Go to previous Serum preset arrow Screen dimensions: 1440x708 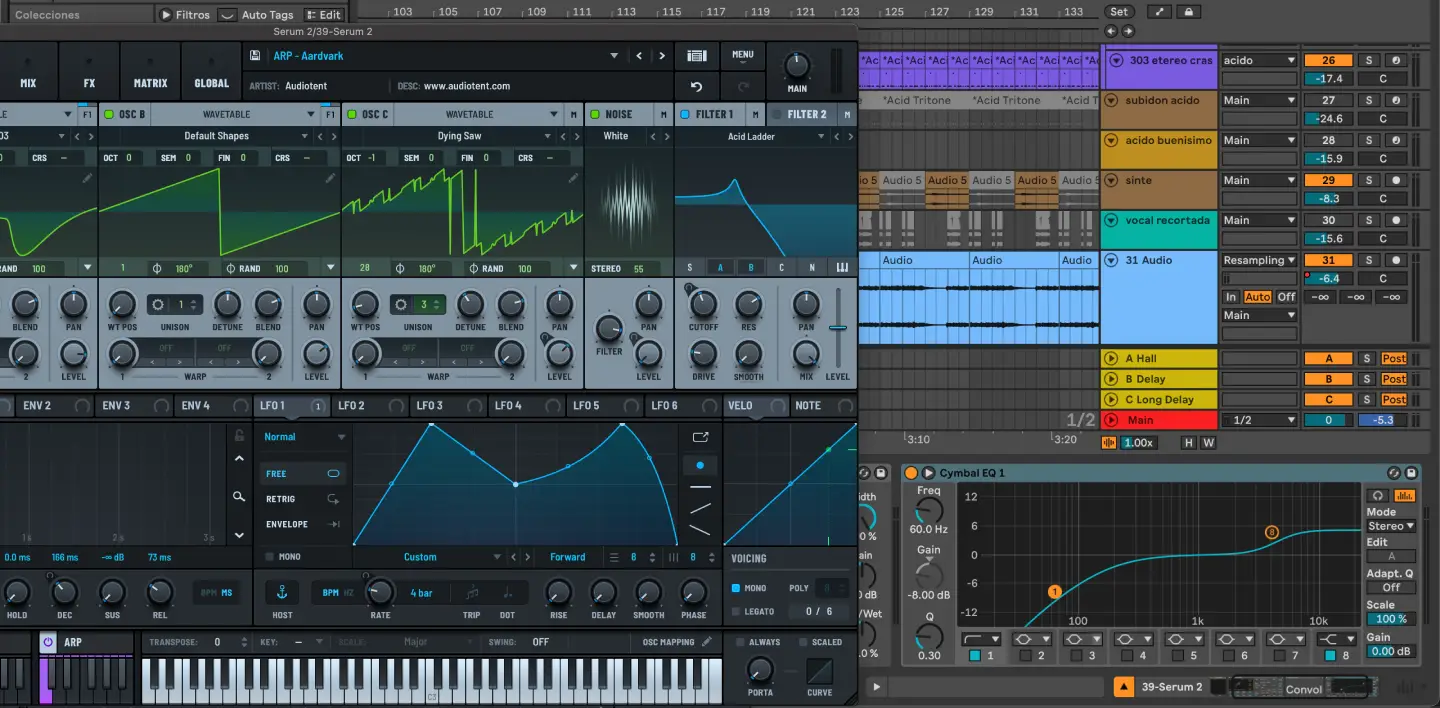(640, 56)
